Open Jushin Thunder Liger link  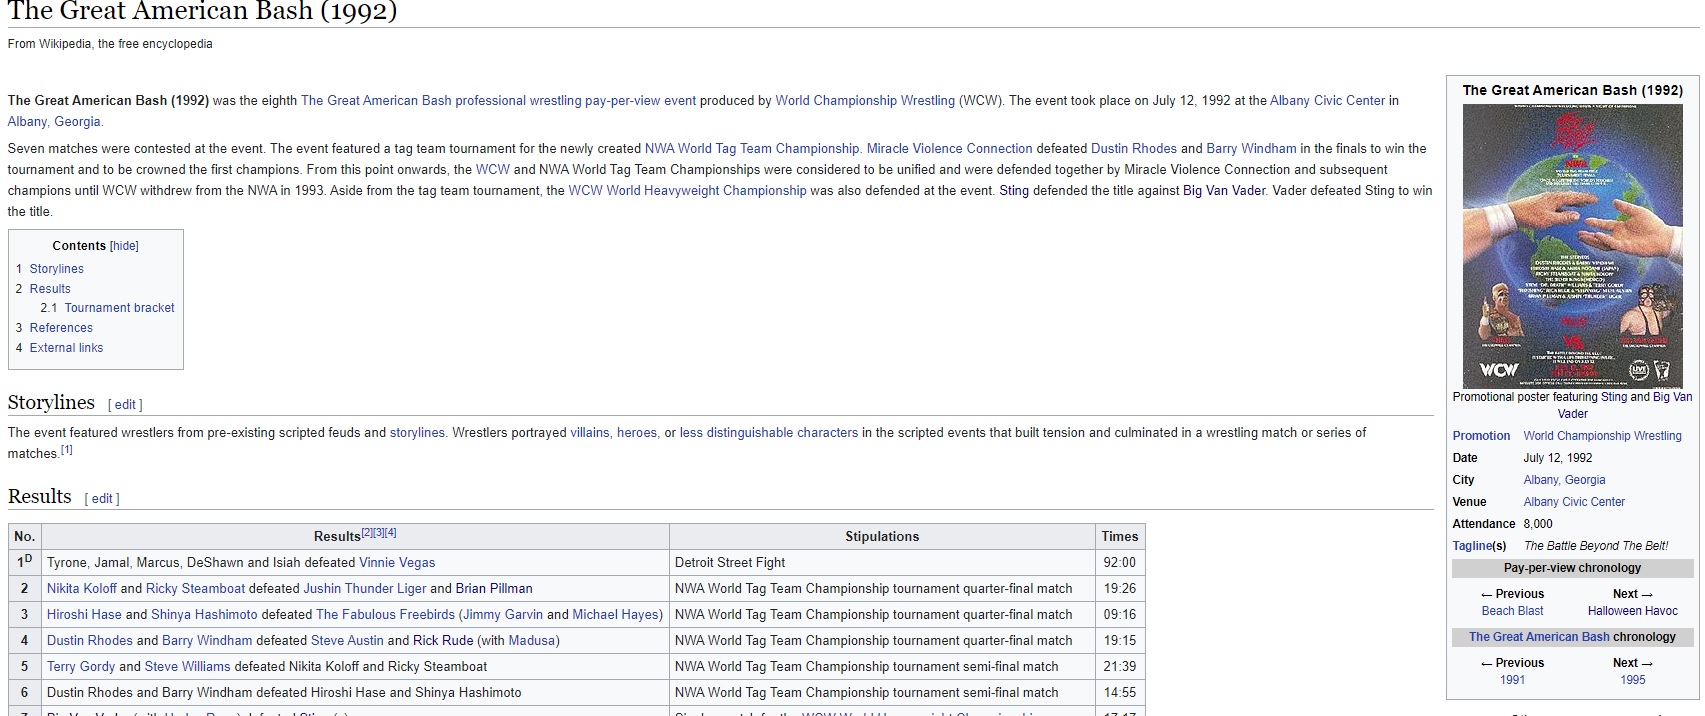(365, 589)
